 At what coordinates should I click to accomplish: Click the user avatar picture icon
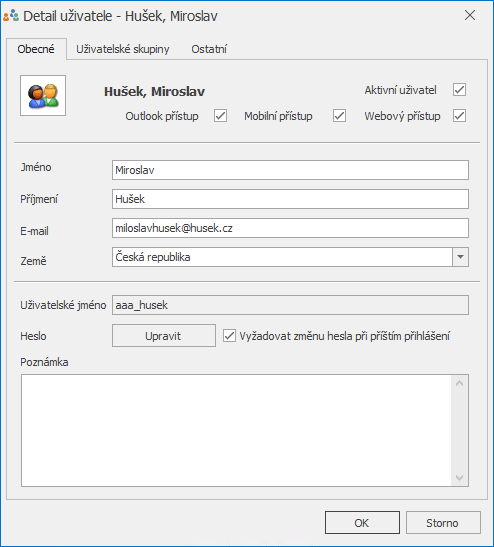pyautogui.click(x=43, y=96)
